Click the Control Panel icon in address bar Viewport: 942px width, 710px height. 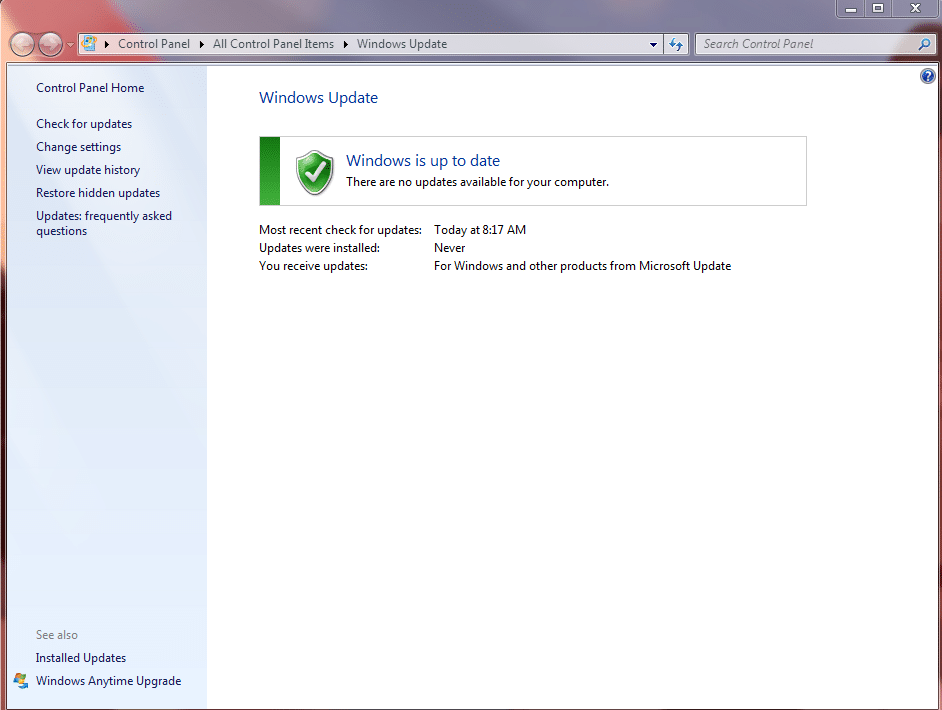(x=89, y=44)
